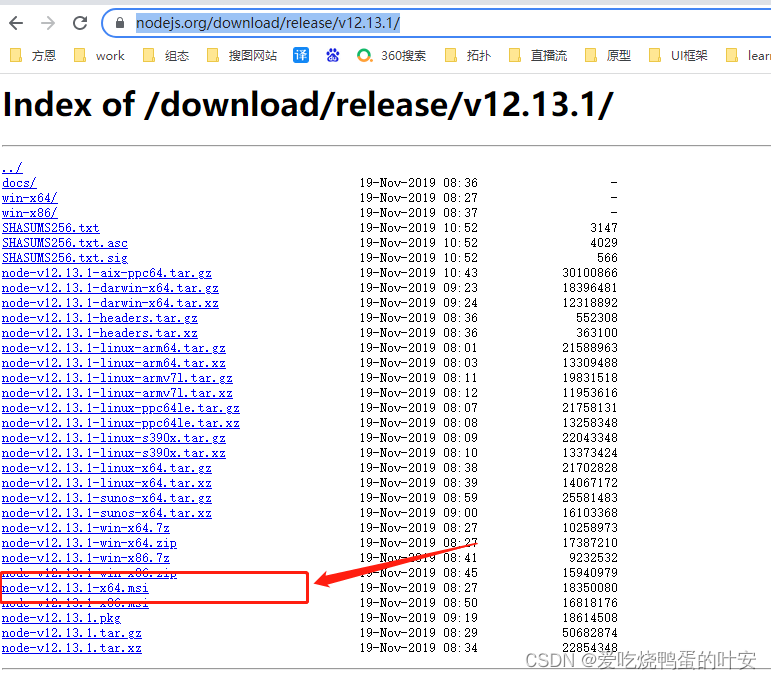
Task: Download node-v12.13.1-linux-ppc64le.tar.xz
Action: [x=120, y=423]
